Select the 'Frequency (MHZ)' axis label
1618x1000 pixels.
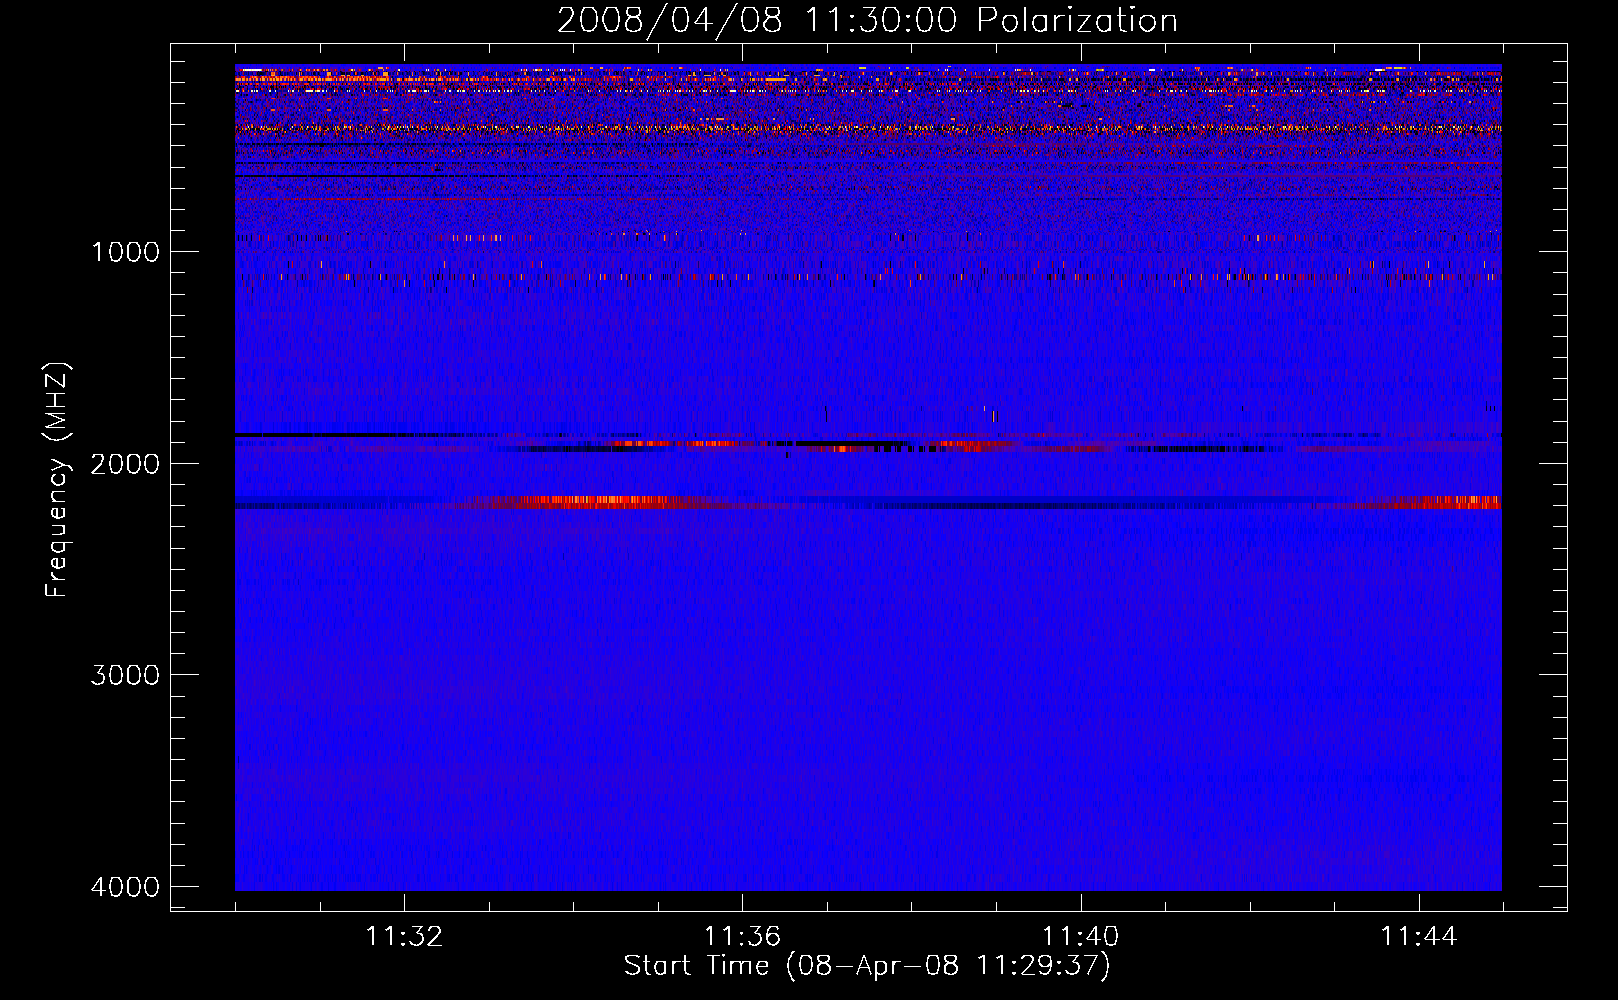57,480
